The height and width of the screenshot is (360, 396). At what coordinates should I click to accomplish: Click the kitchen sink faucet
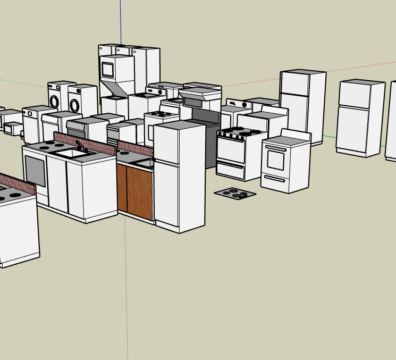(80, 146)
